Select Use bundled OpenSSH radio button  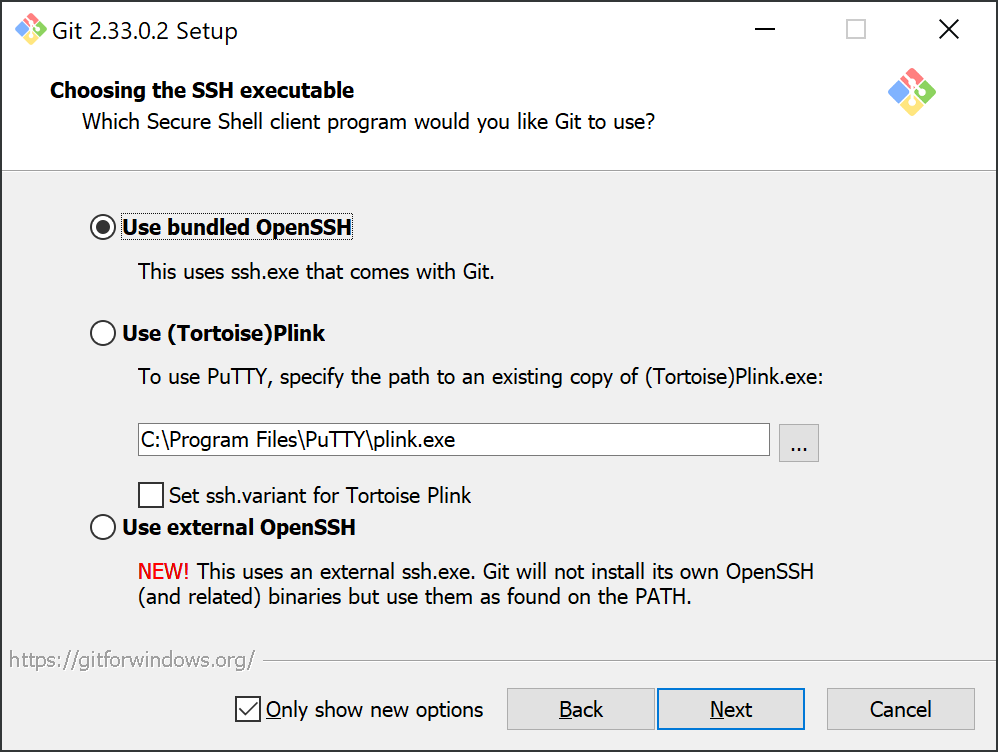102,227
